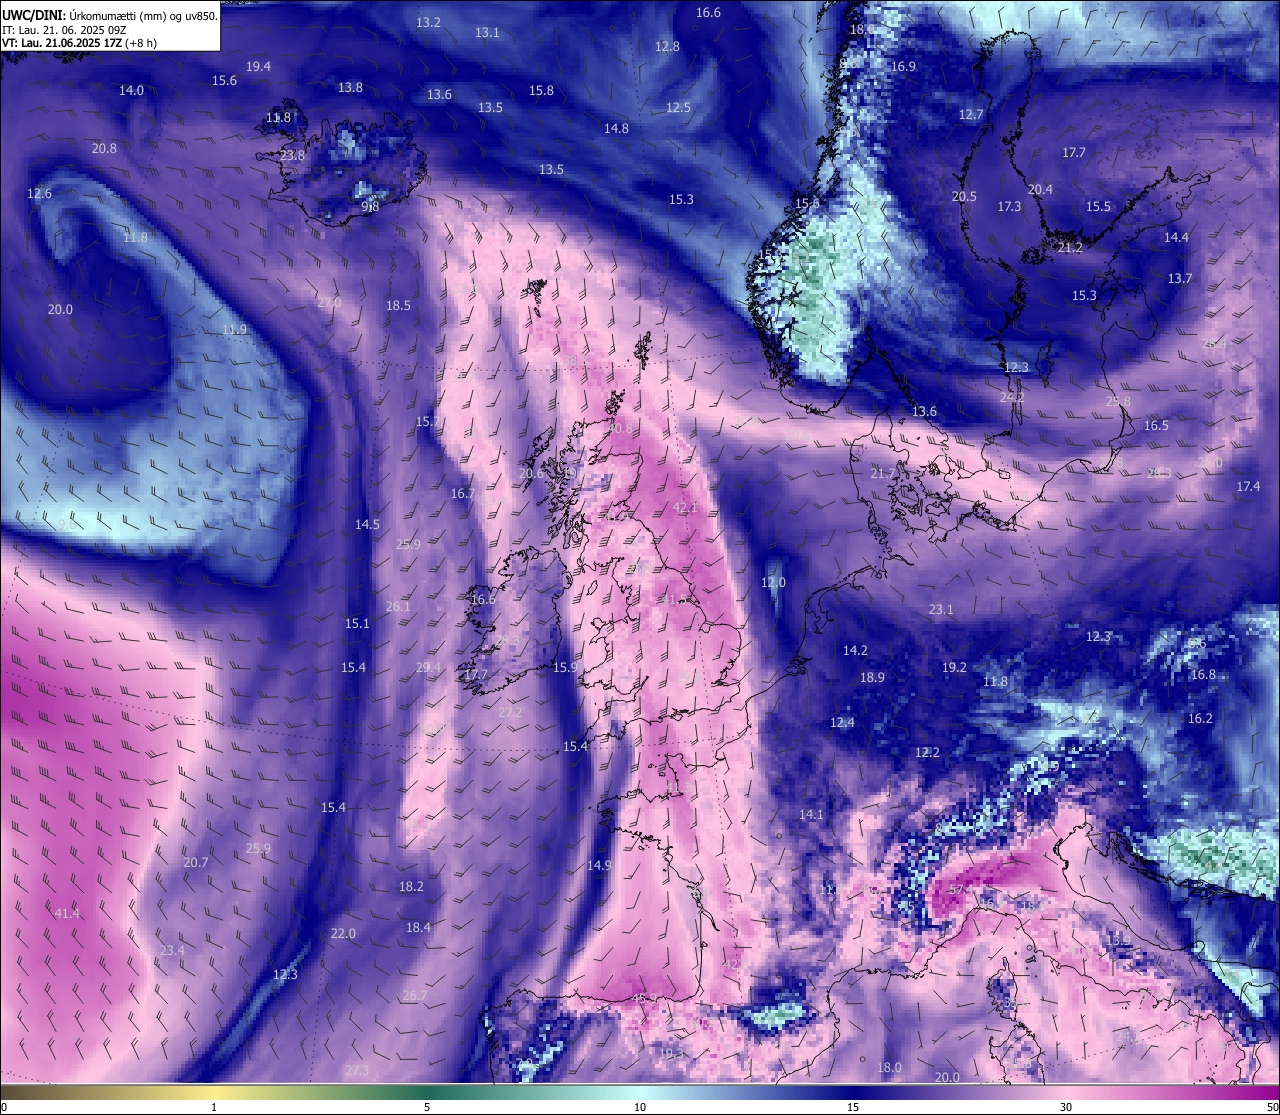Click the map value 23.8 over Iceland

pyautogui.click(x=292, y=155)
